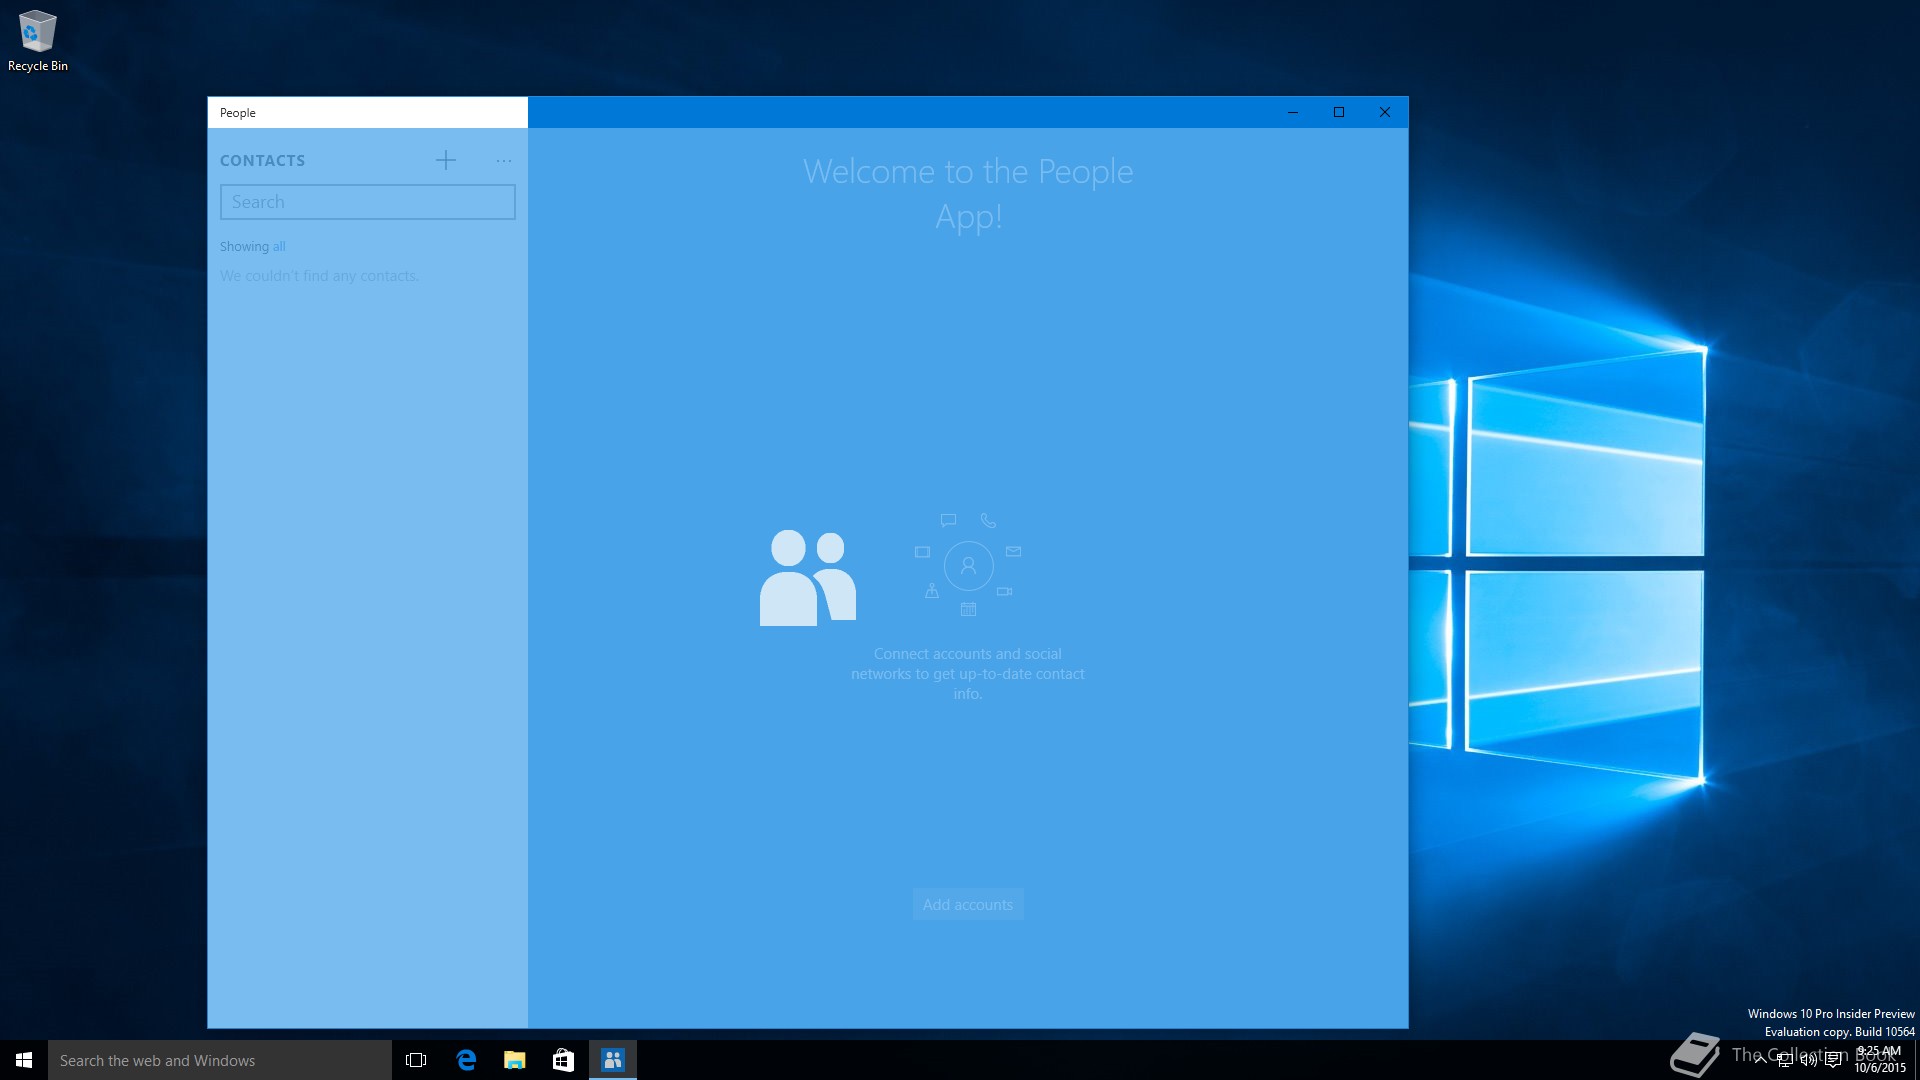Add a new contact with plus icon
Viewport: 1920px width, 1080px height.
pos(446,160)
